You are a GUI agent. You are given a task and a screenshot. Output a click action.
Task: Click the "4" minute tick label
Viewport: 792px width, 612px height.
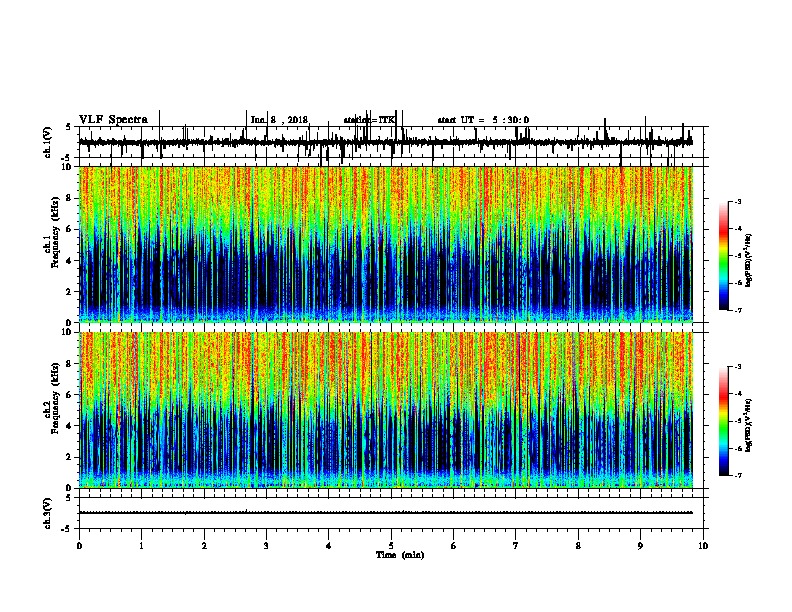tap(329, 546)
